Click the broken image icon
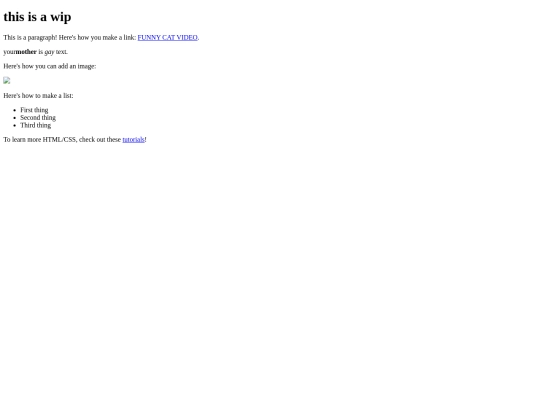 (7, 81)
